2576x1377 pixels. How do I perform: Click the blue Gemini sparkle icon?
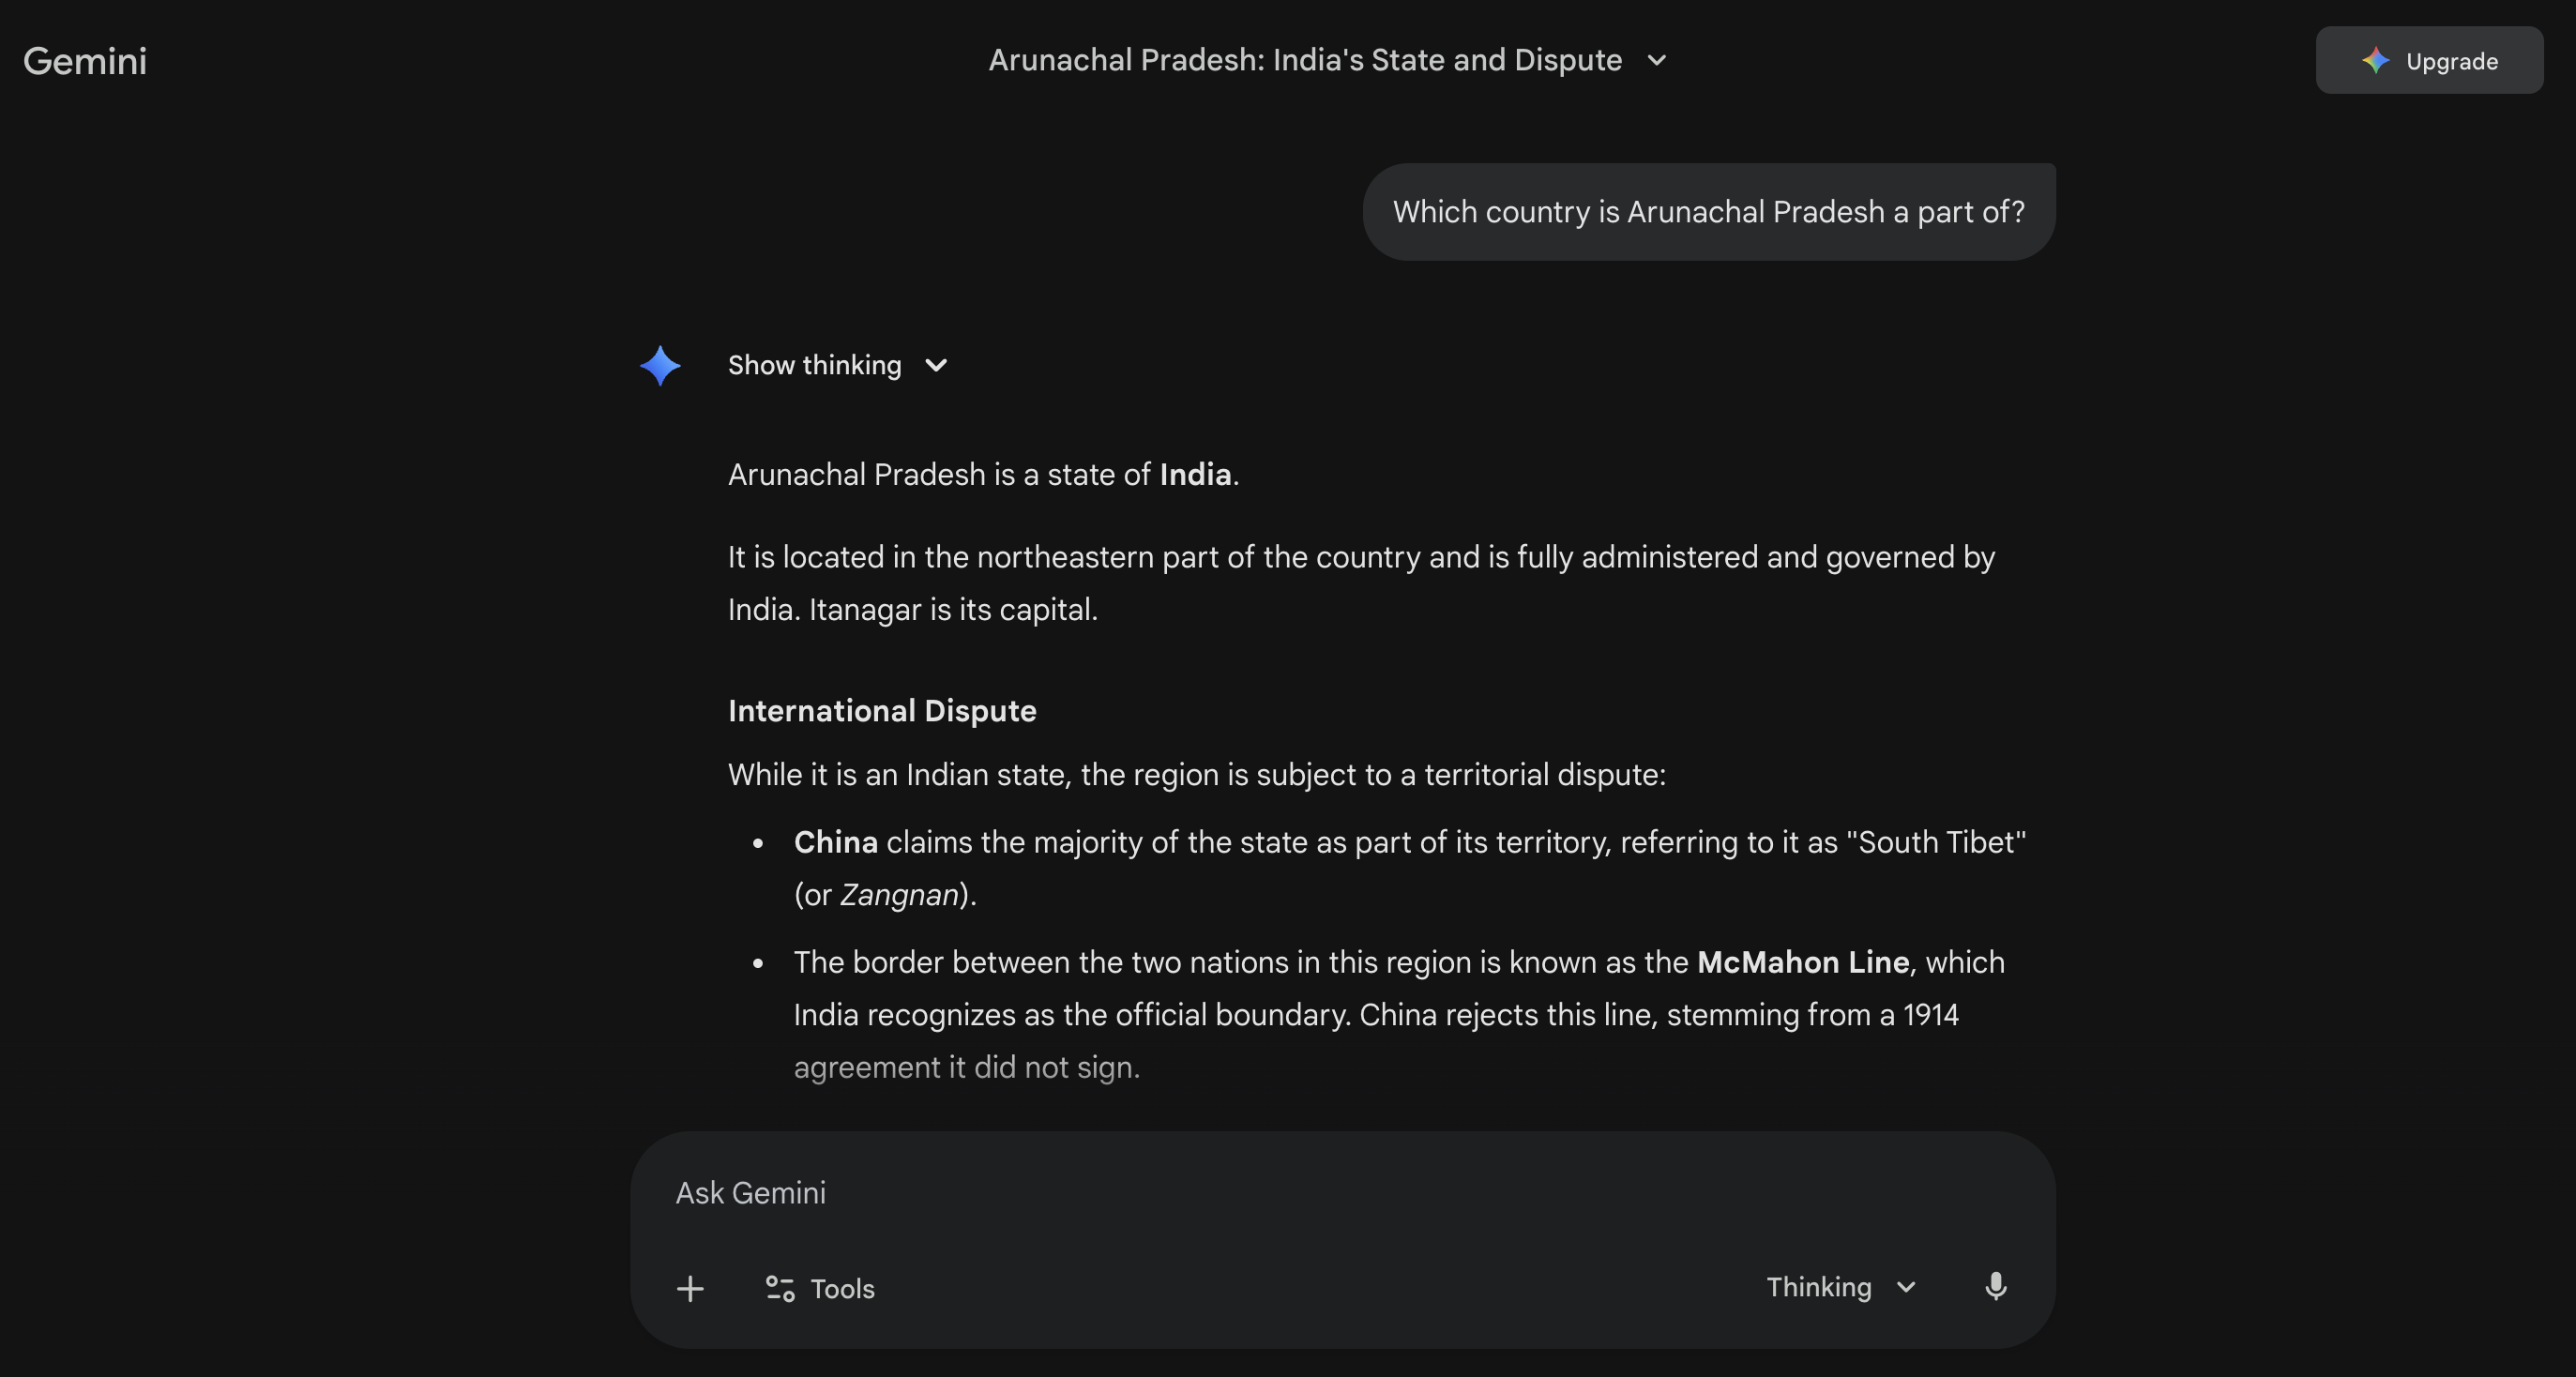click(x=660, y=366)
